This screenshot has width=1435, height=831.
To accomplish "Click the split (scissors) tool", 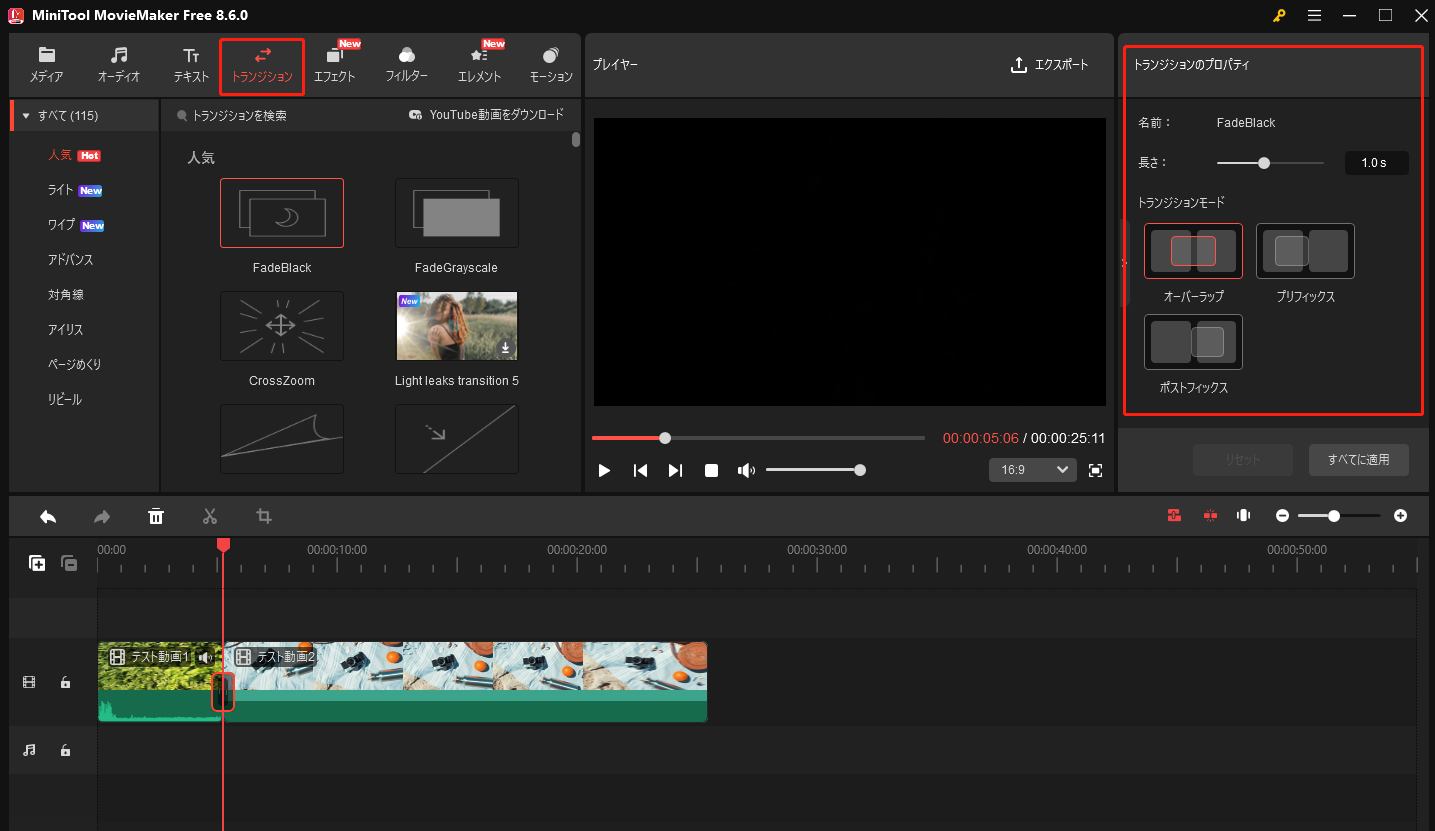I will point(210,516).
